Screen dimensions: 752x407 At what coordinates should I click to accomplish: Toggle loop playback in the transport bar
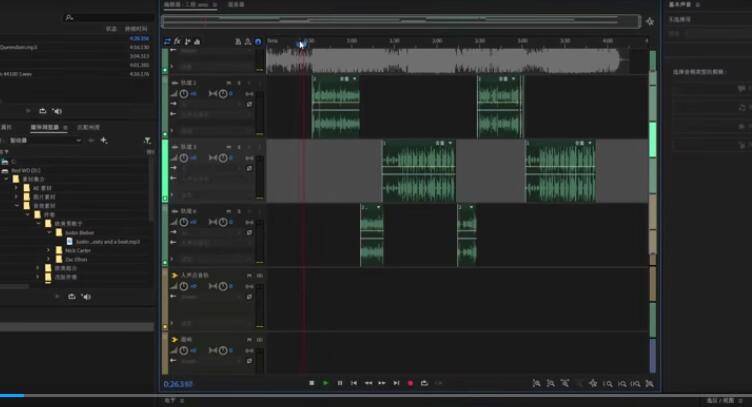[424, 383]
